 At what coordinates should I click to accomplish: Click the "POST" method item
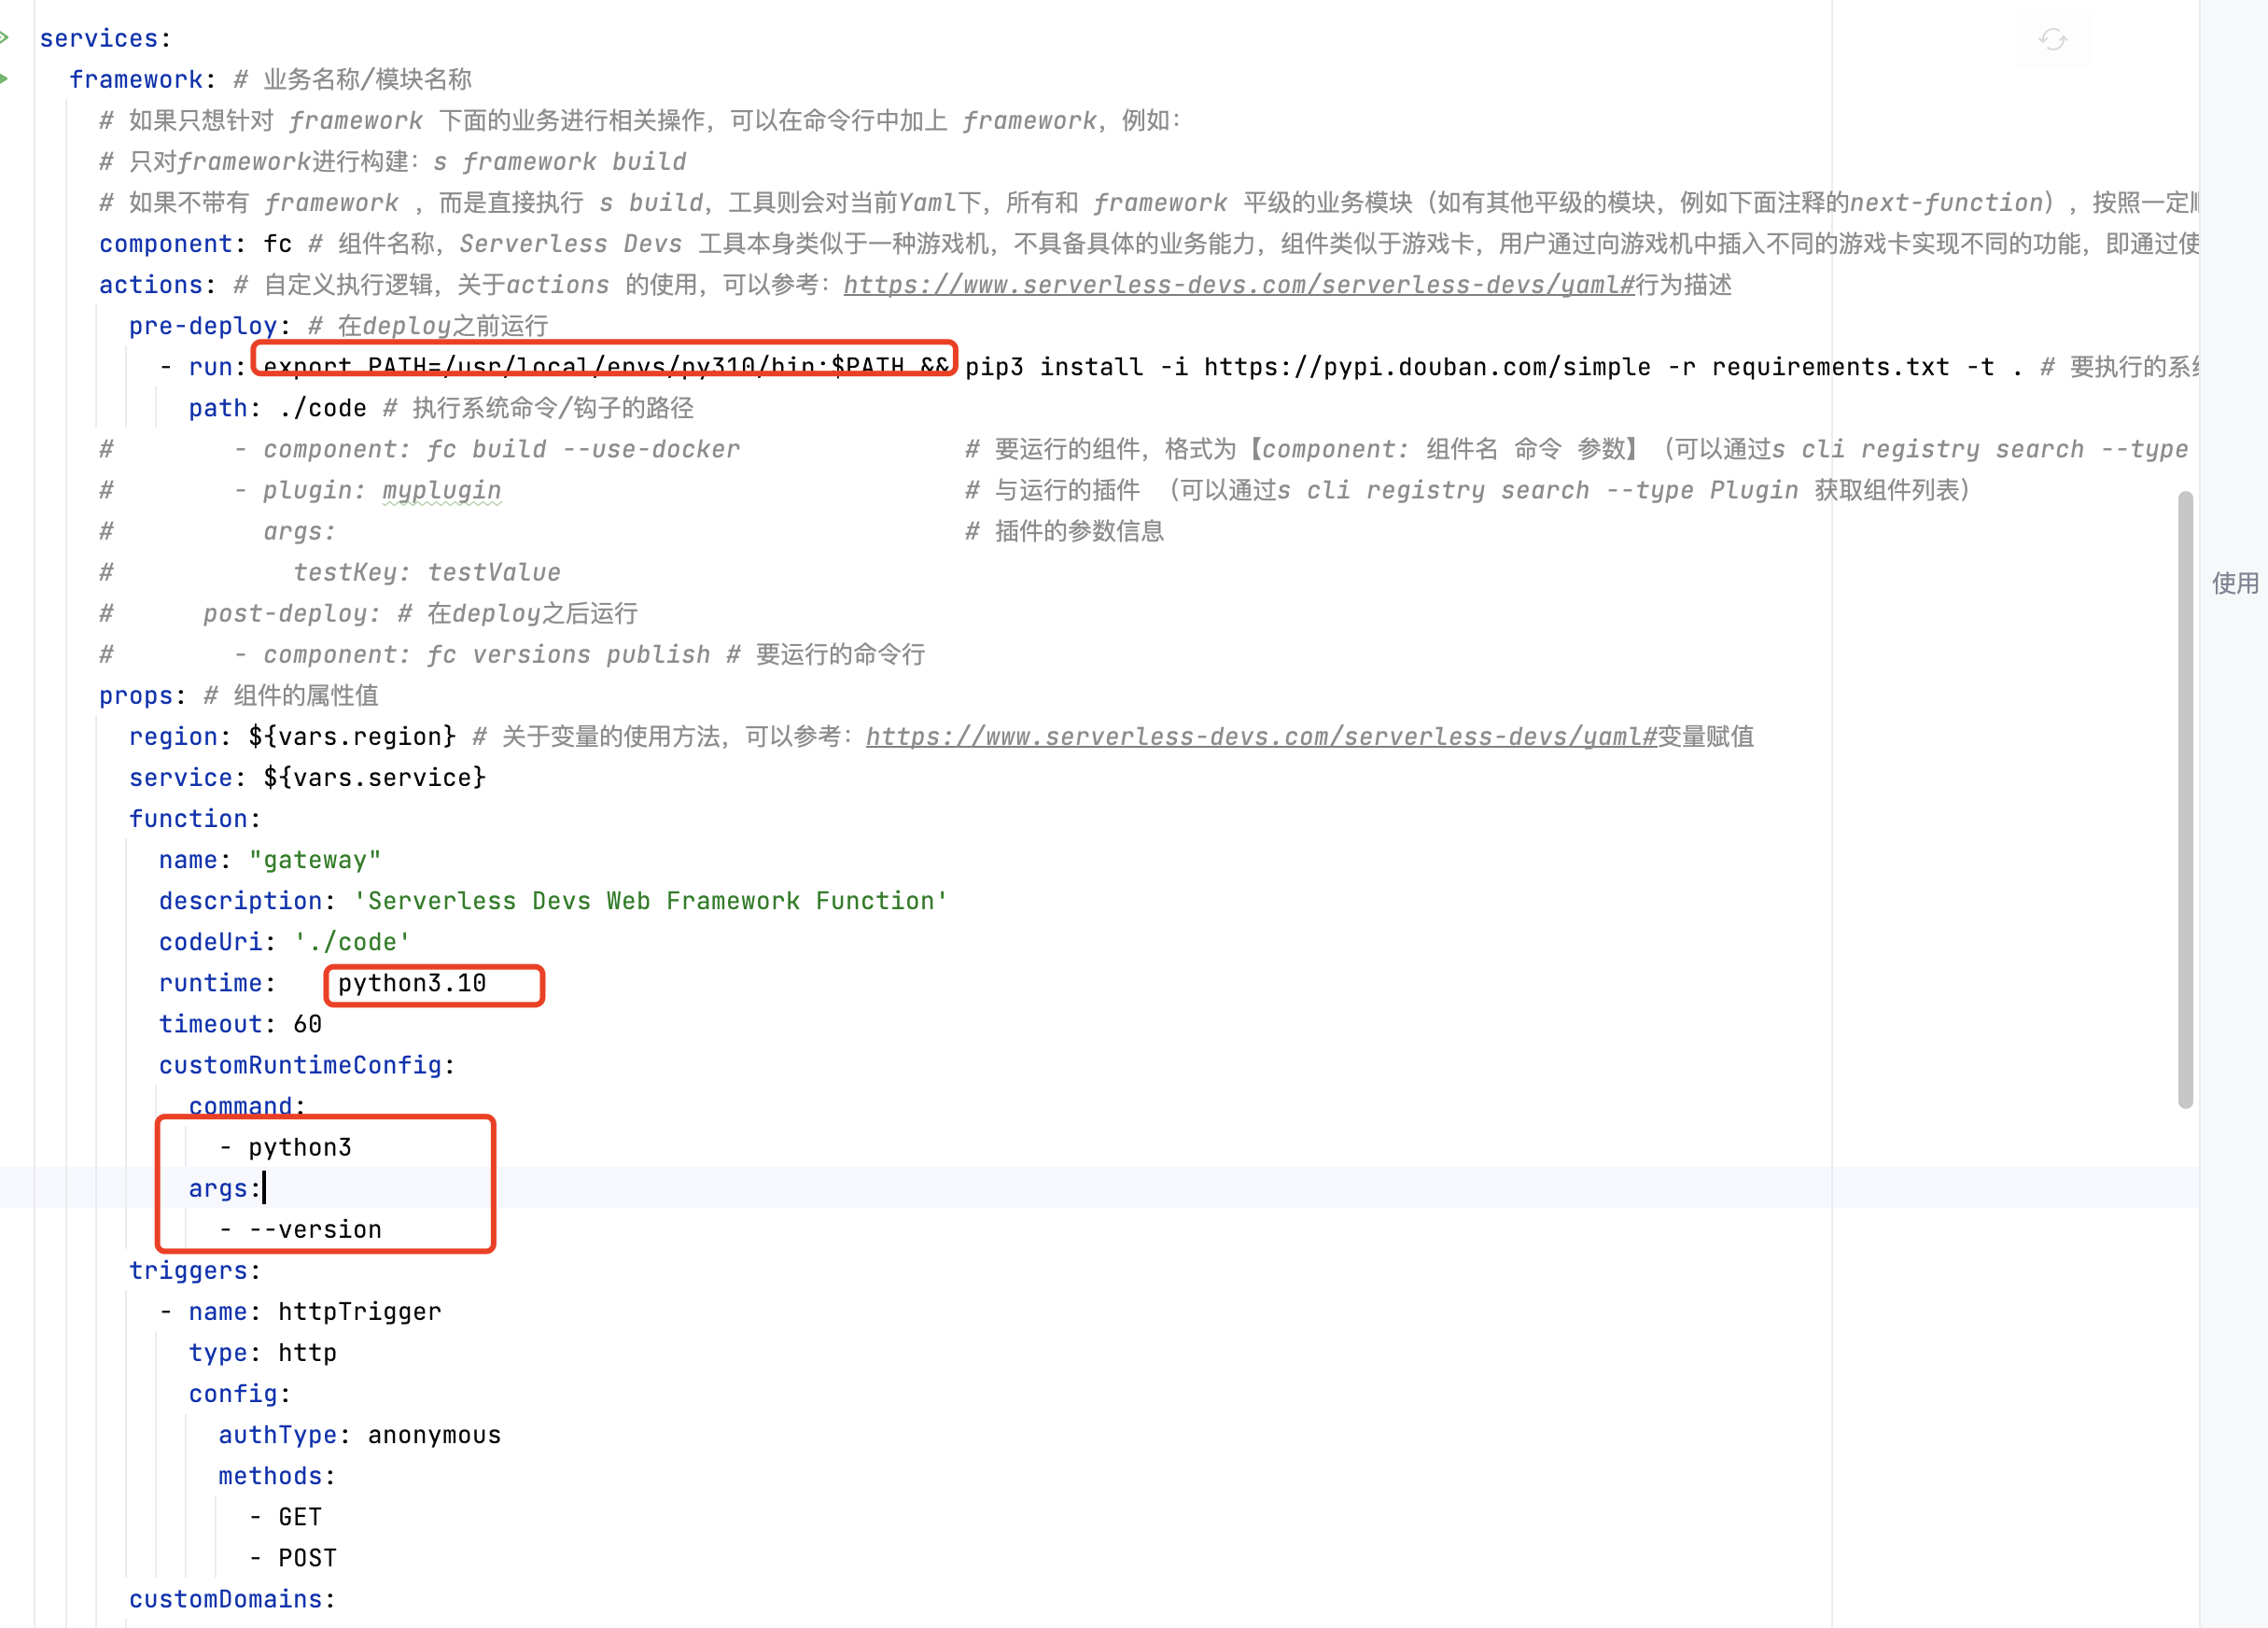tap(308, 1558)
